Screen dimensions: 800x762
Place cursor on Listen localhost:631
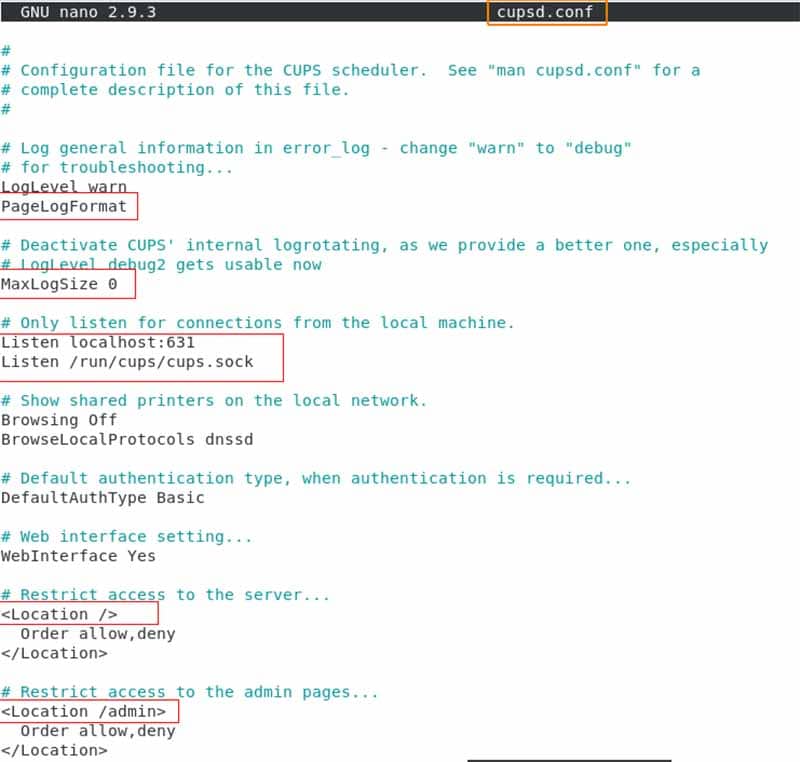click(x=98, y=342)
